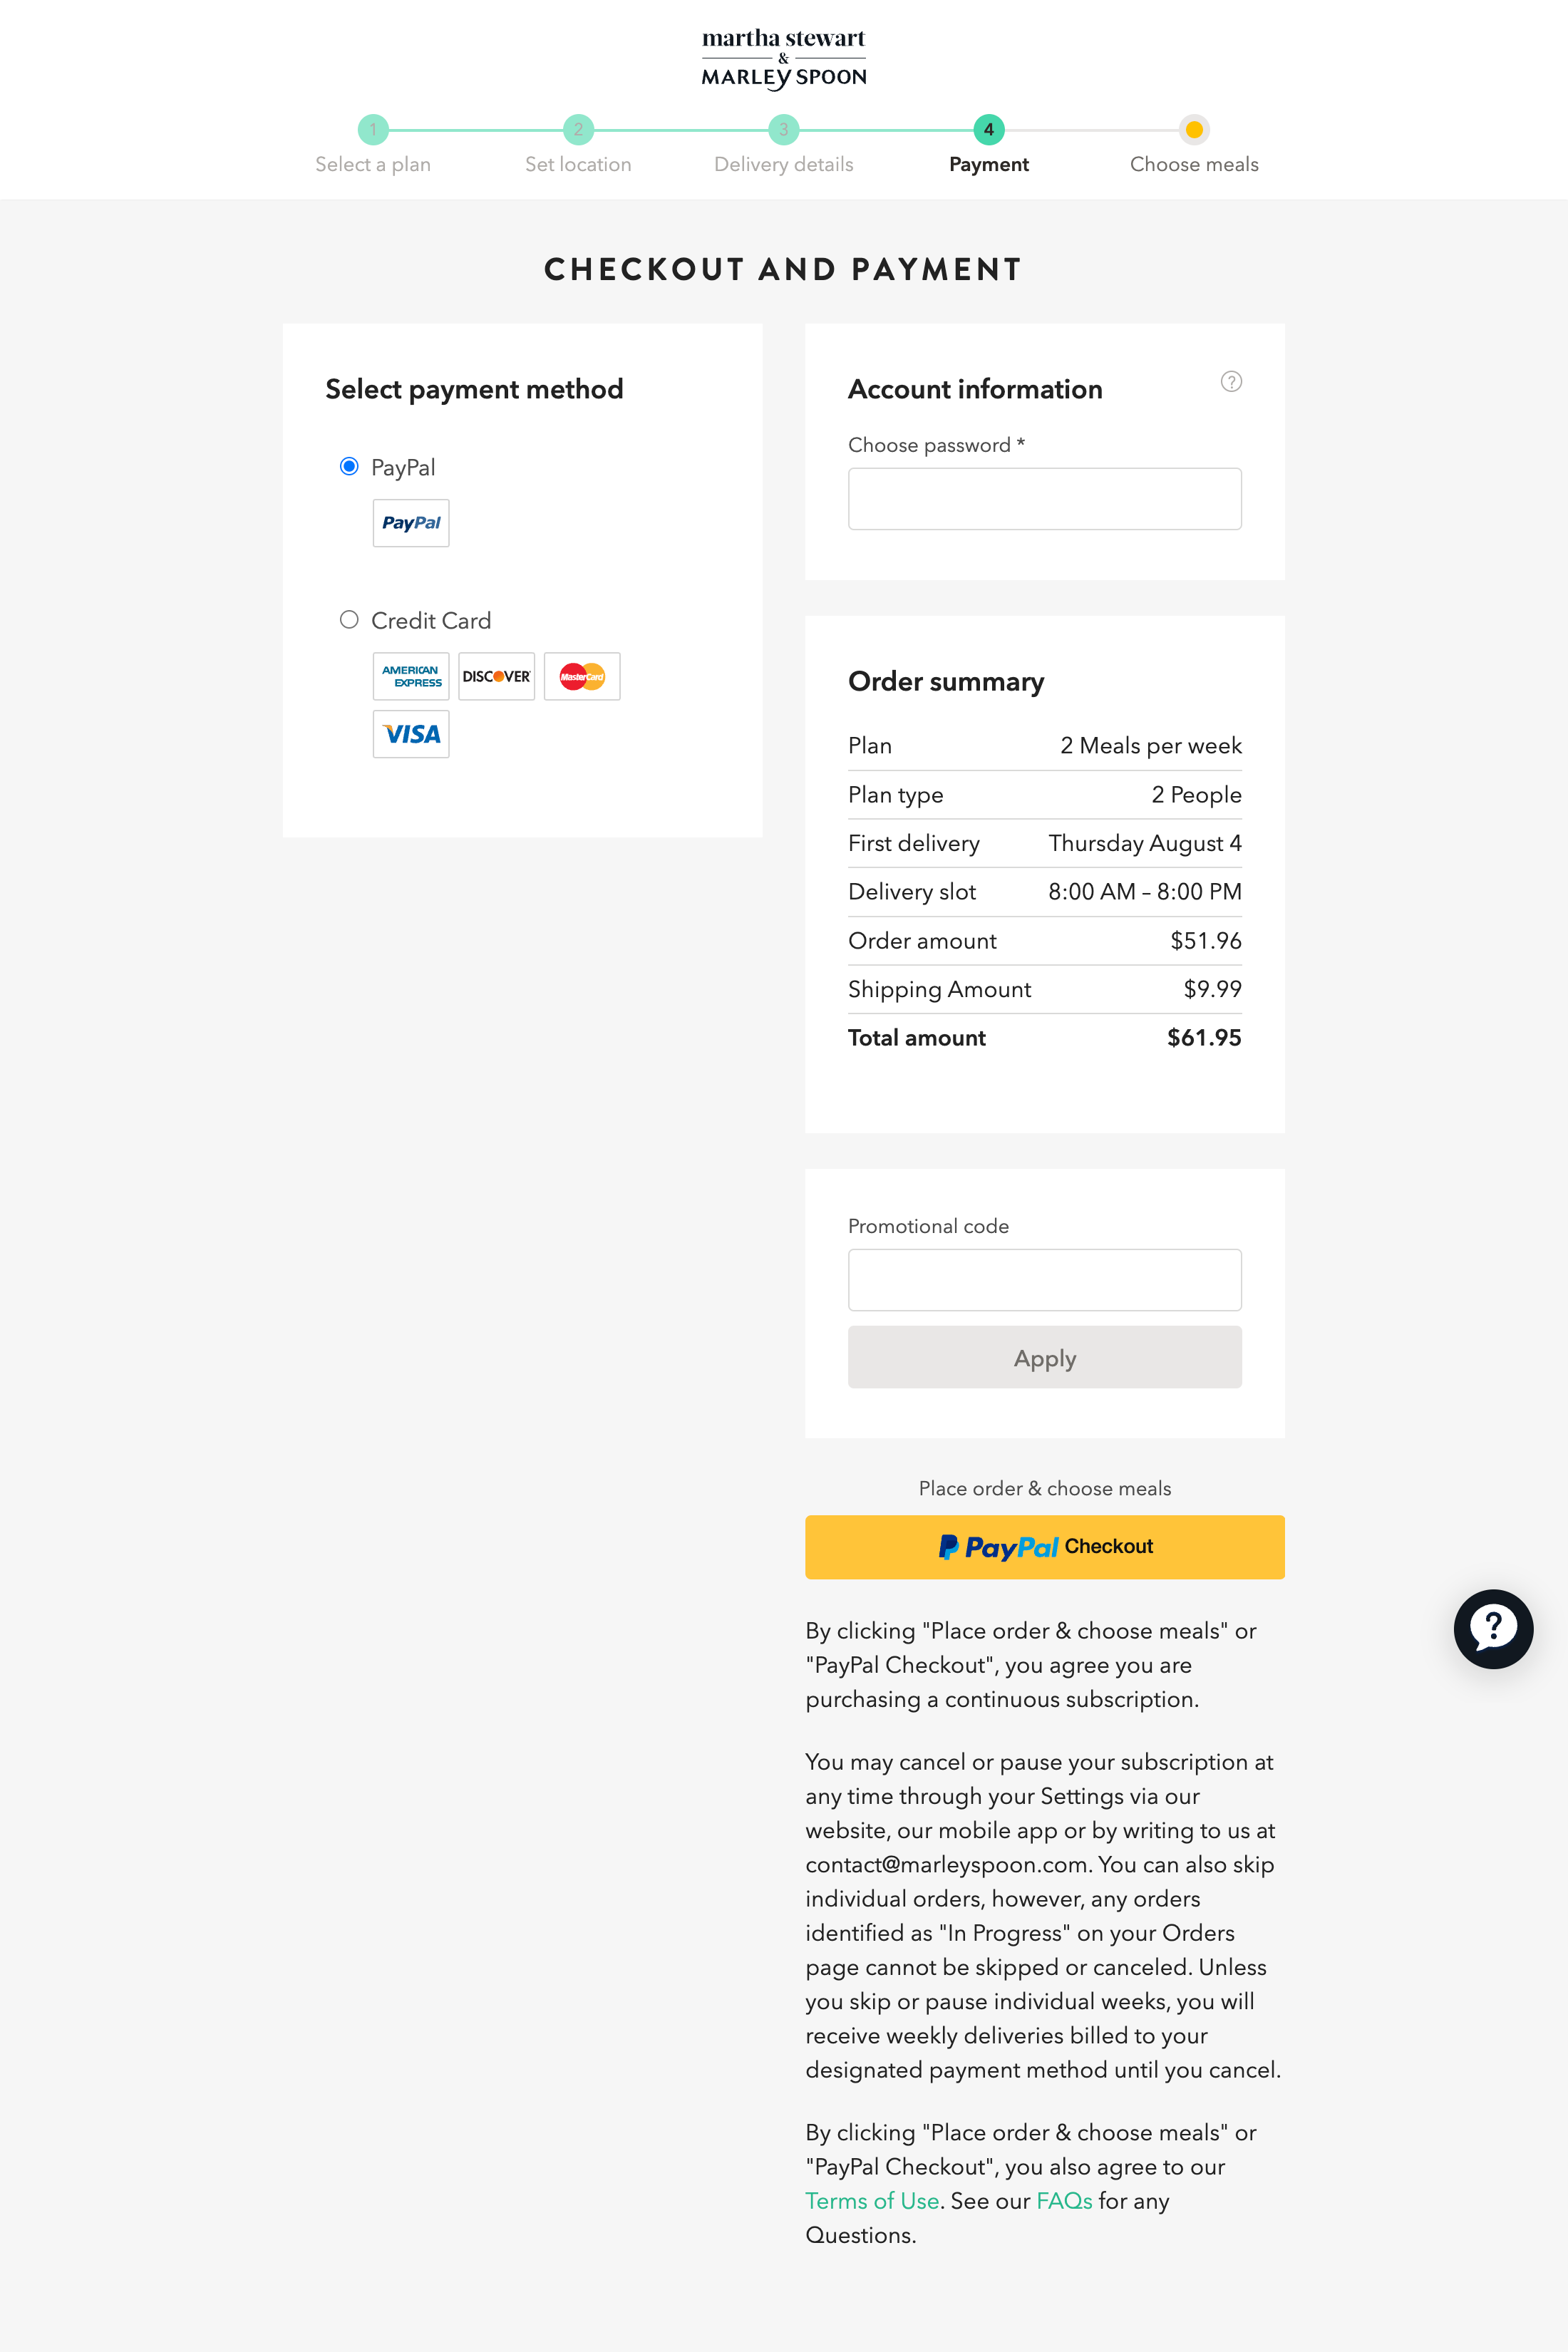Select the American Express icon
The image size is (1568, 2352).
[x=410, y=676]
